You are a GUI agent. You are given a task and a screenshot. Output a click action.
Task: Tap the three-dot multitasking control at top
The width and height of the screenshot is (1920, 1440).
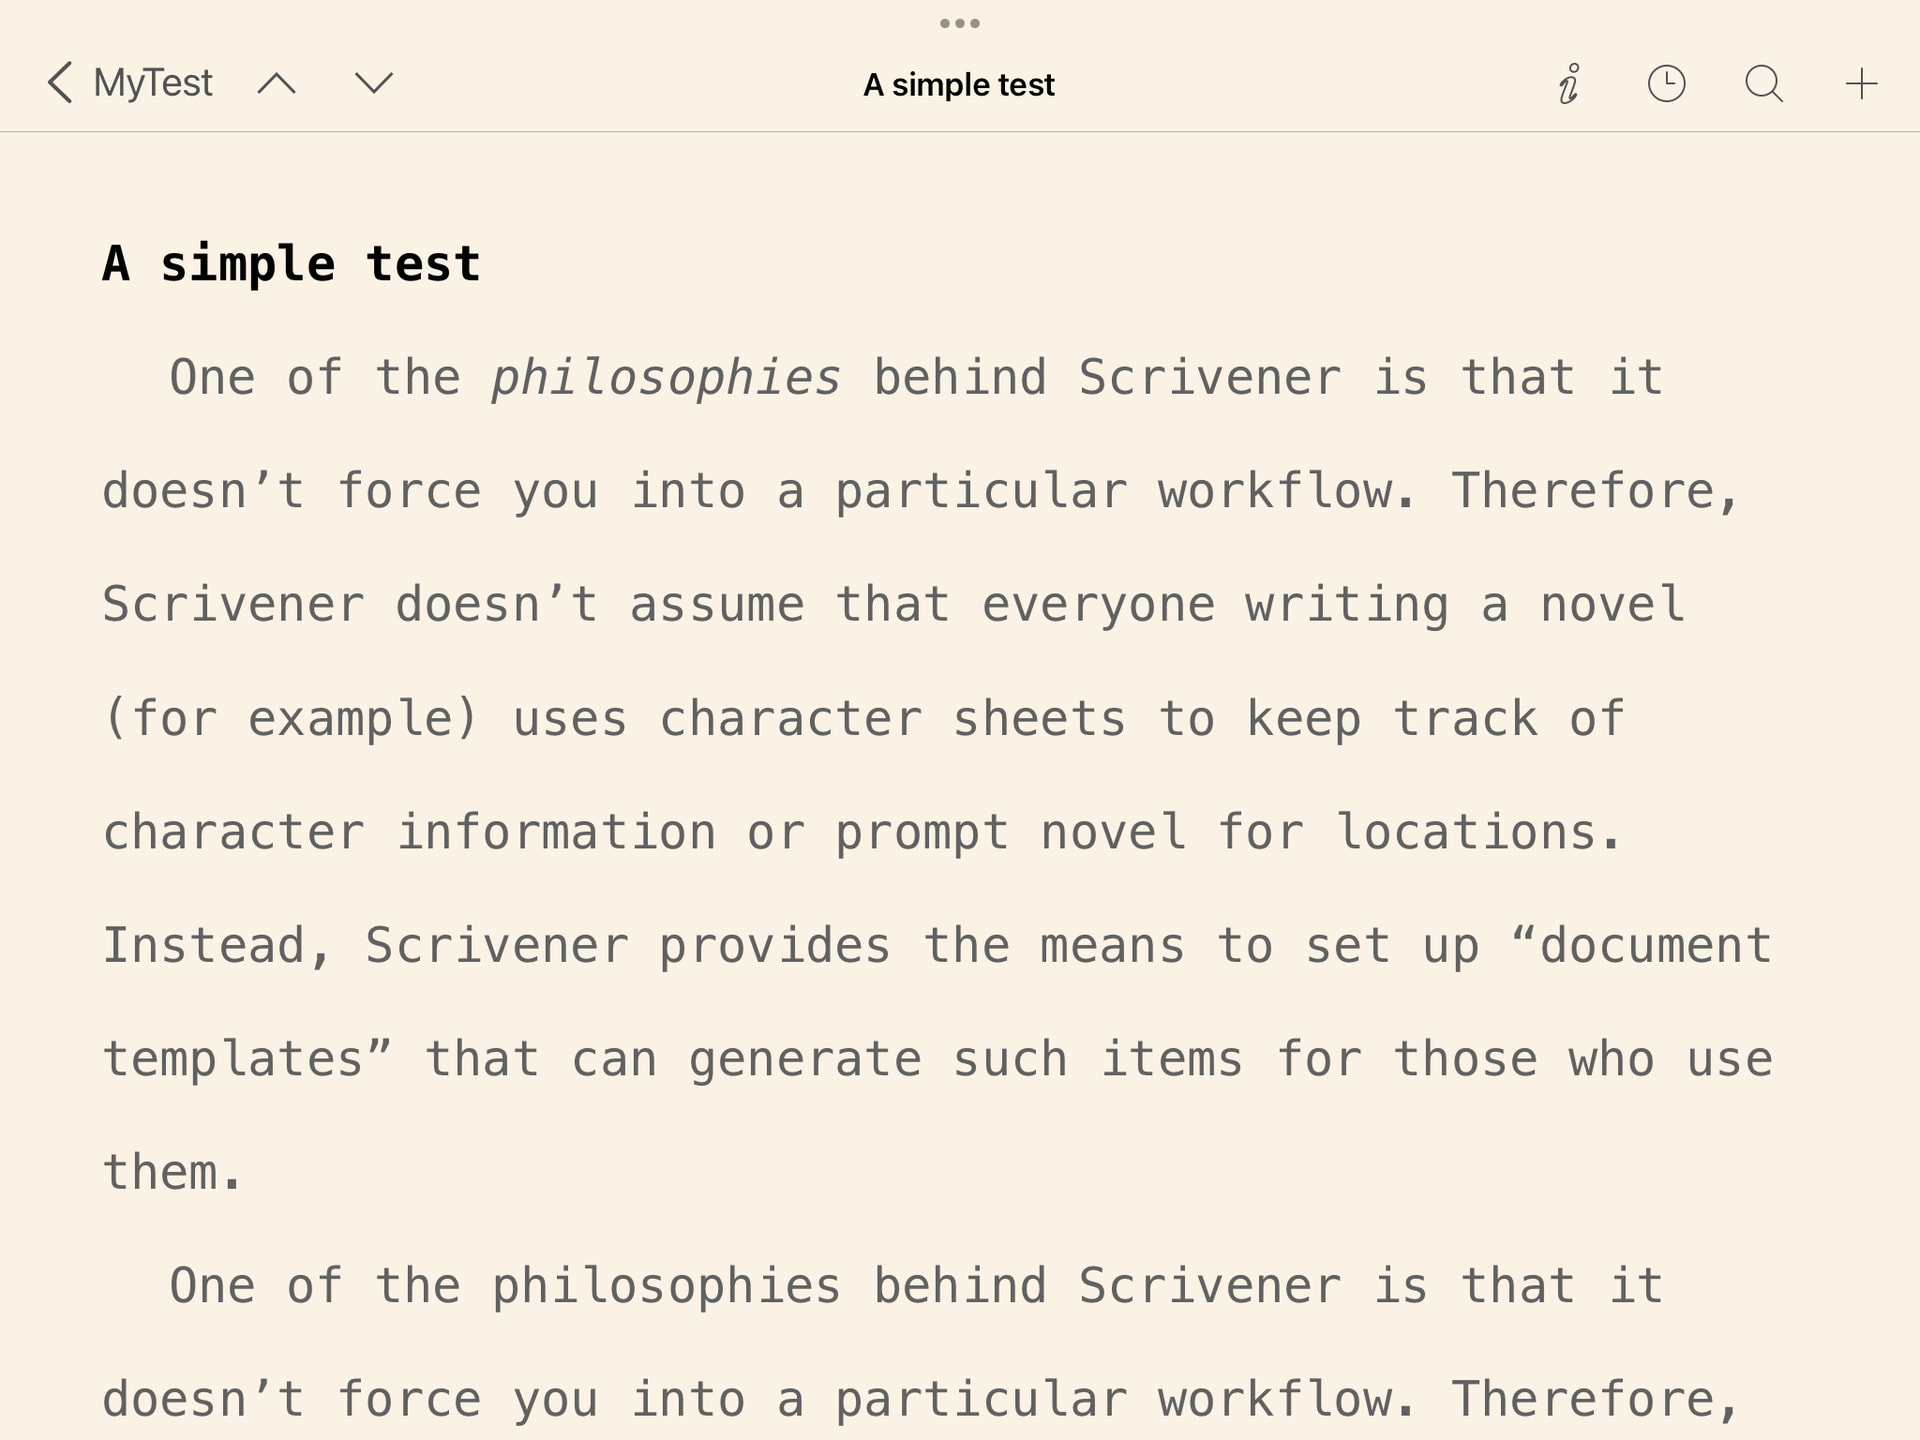pyautogui.click(x=960, y=23)
